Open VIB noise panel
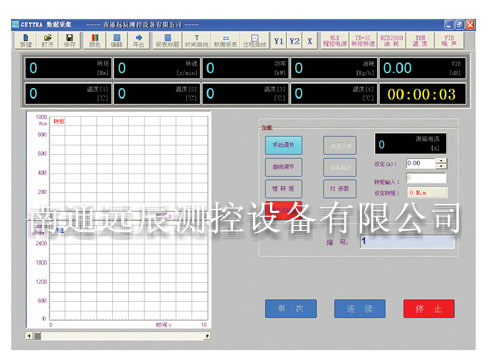500x362 pixels. (x=449, y=40)
